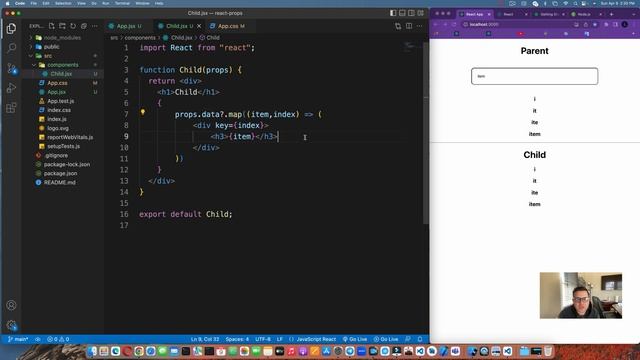640x360 pixels.
Task: Click the New File icon in Explorer header
Action: click(x=51, y=26)
